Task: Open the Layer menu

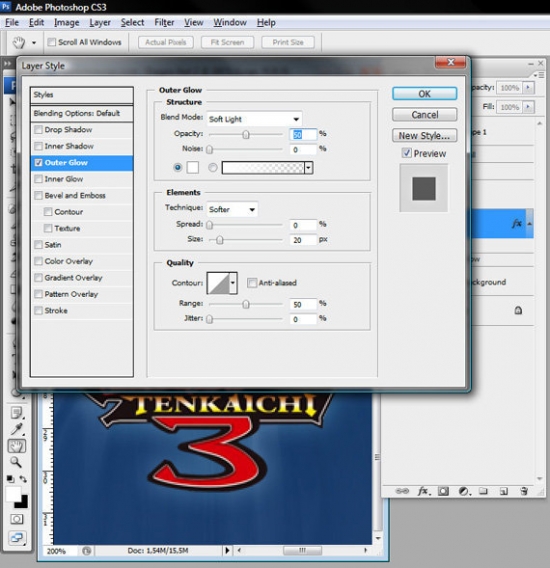Action: (x=100, y=22)
